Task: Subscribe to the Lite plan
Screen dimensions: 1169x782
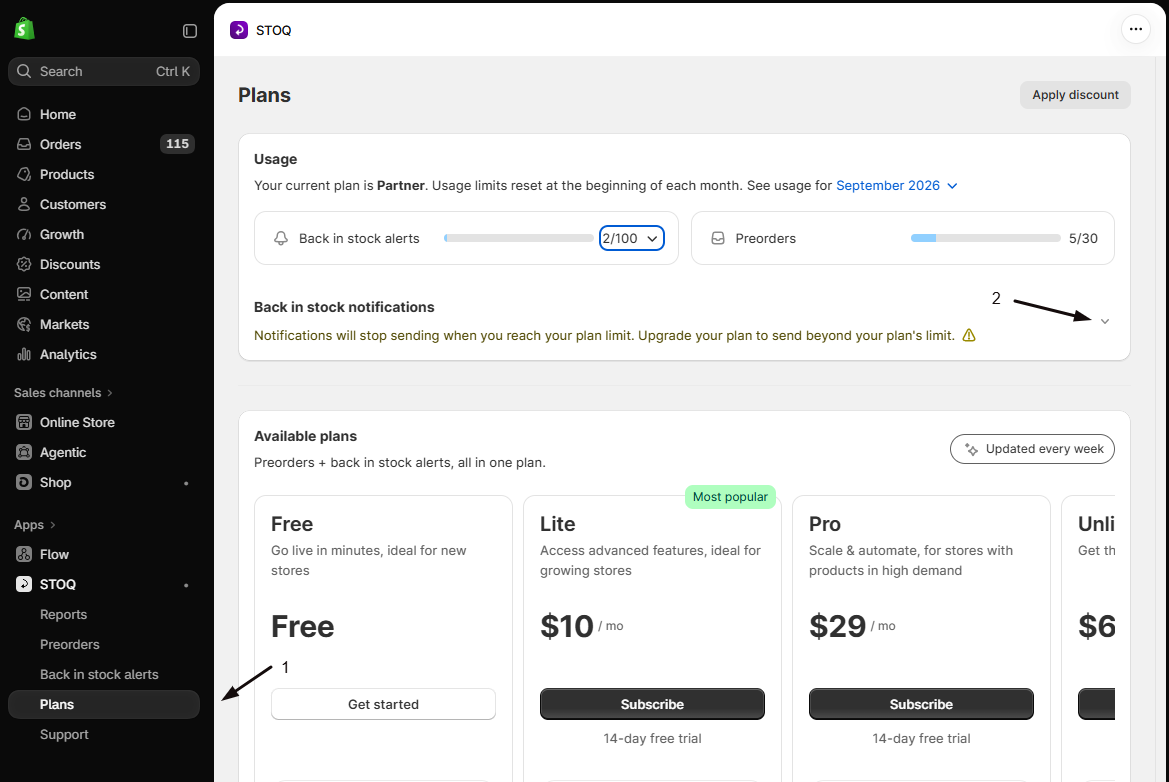Action: click(x=652, y=704)
